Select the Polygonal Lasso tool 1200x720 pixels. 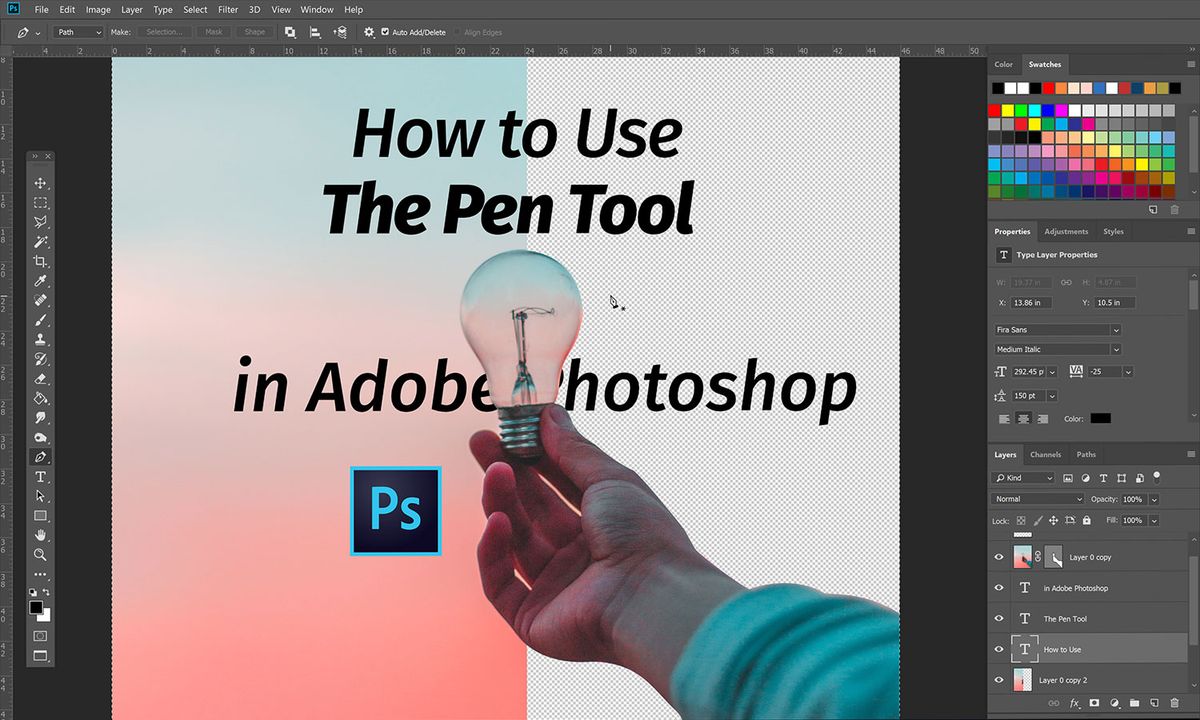point(41,222)
